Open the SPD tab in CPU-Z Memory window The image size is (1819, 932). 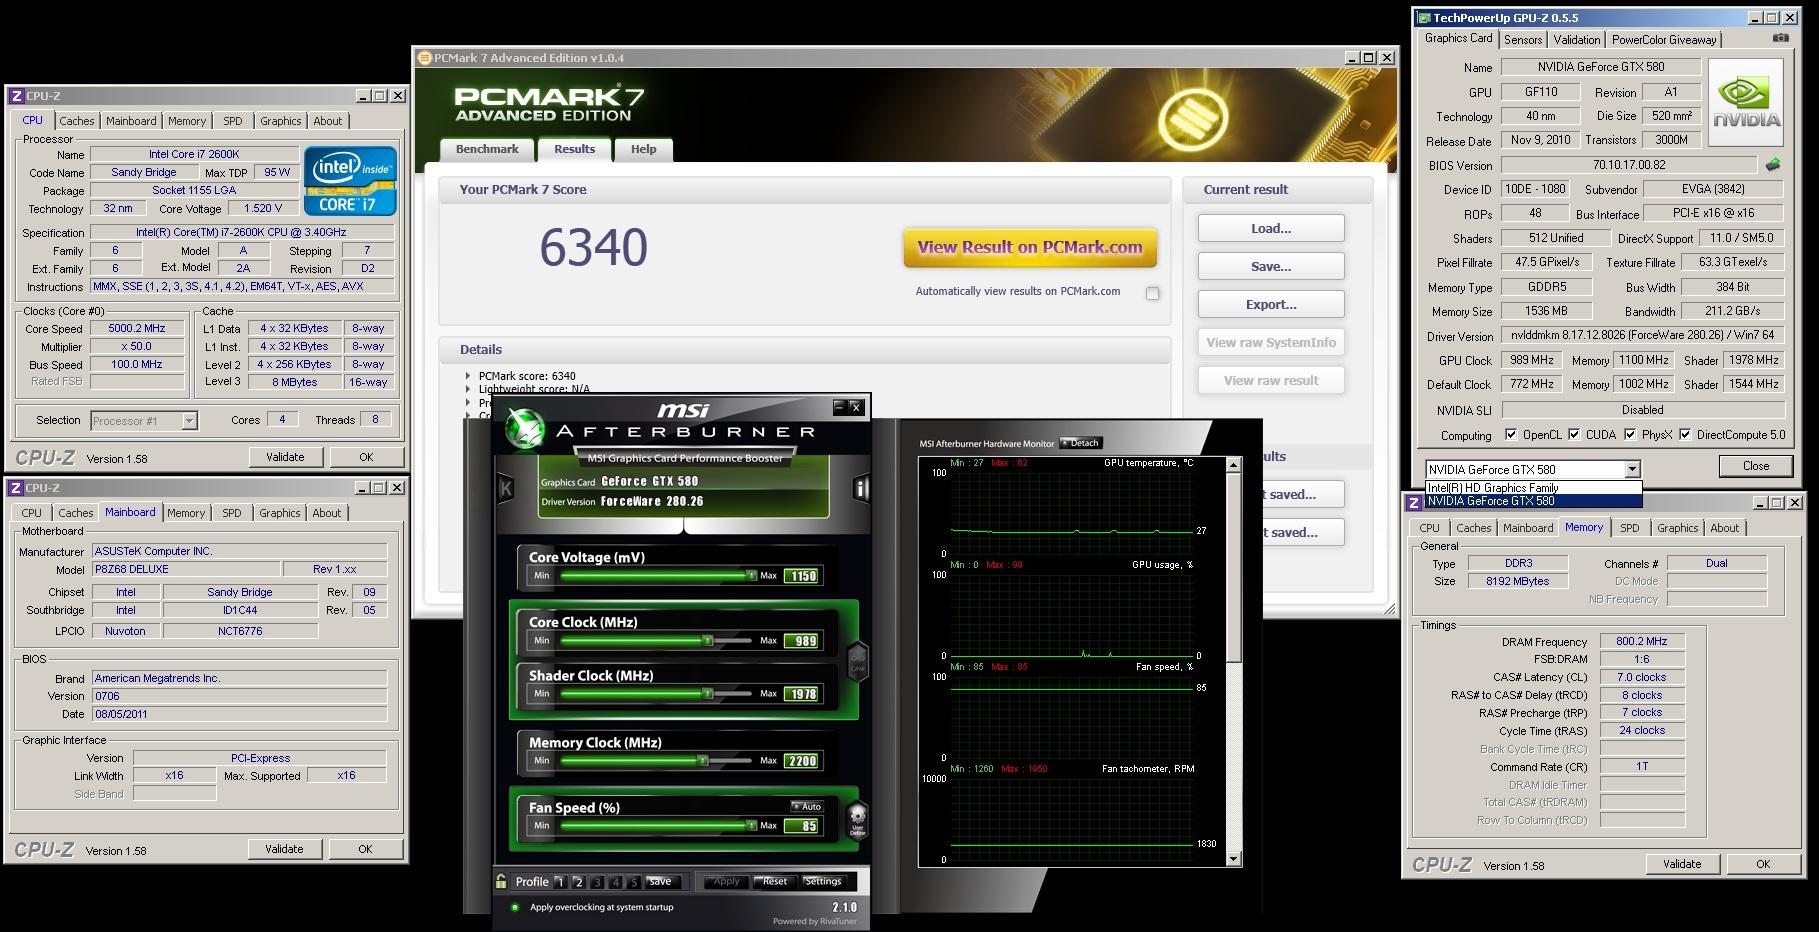pyautogui.click(x=1629, y=528)
